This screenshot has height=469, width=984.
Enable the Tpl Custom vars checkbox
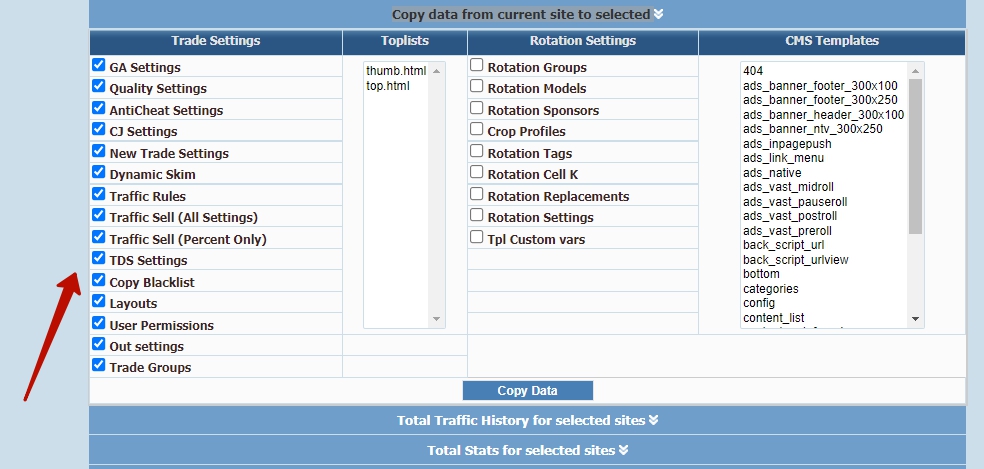pos(477,237)
